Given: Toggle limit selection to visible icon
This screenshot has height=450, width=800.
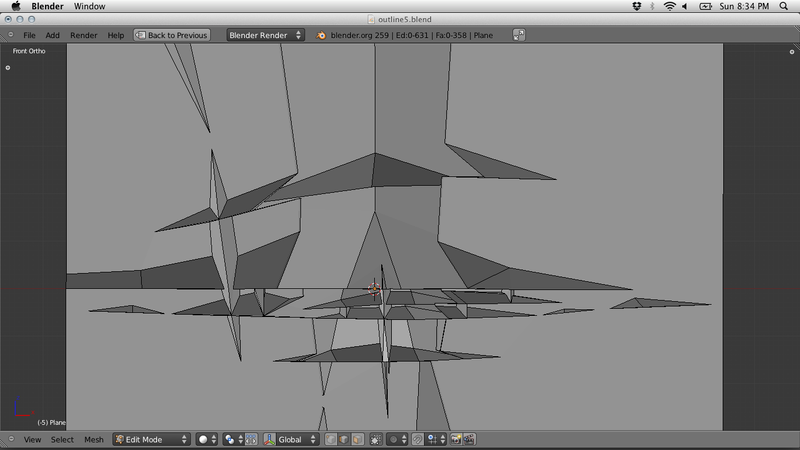Looking at the screenshot, I should coord(376,439).
